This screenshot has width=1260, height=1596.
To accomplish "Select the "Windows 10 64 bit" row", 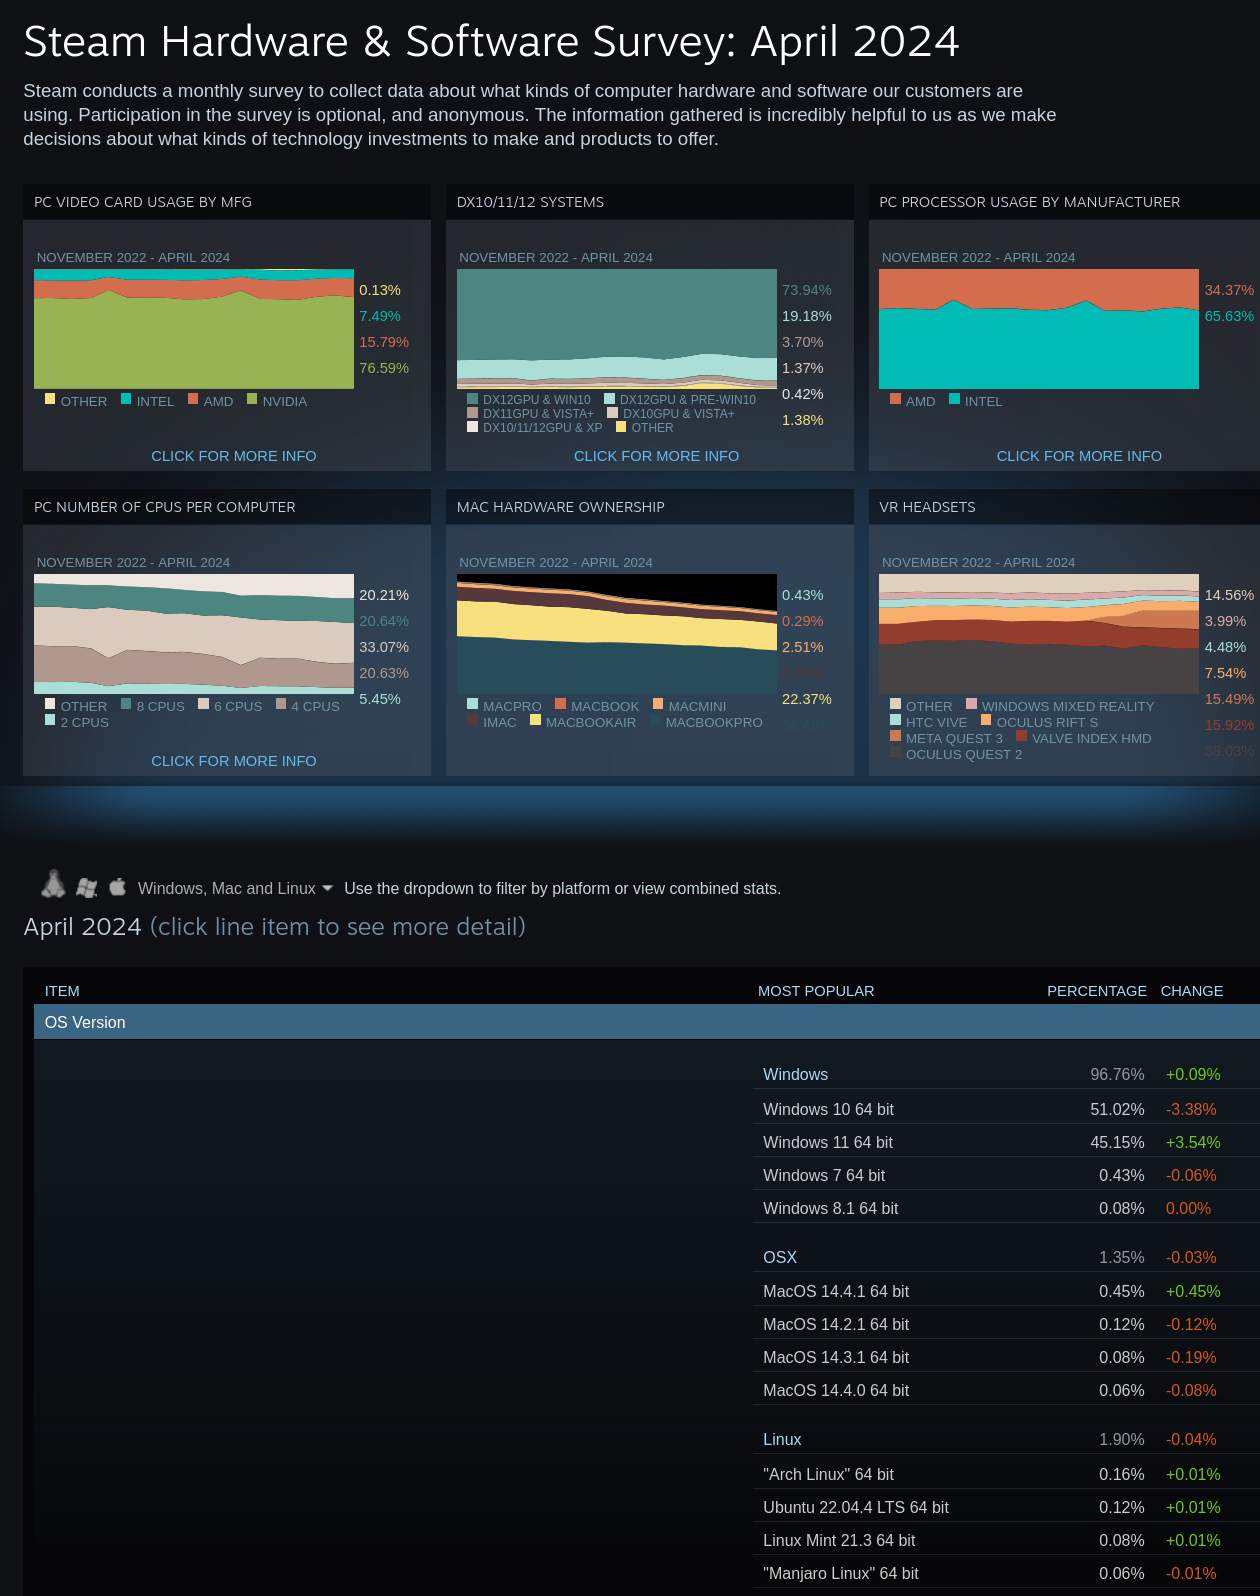I will pos(1006,1109).
